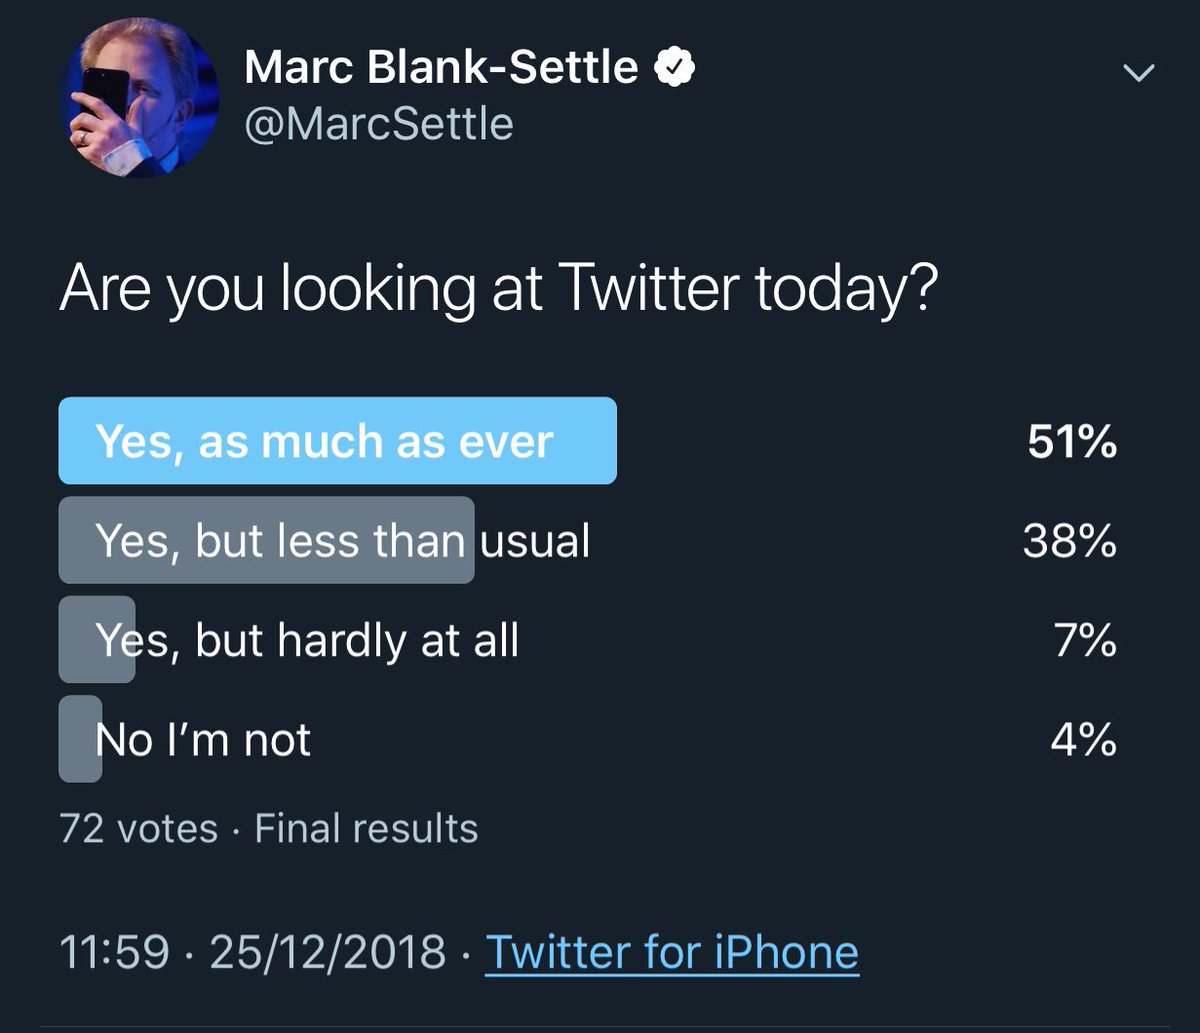Click the 38% poll result
1200x1033 pixels.
(1070, 541)
